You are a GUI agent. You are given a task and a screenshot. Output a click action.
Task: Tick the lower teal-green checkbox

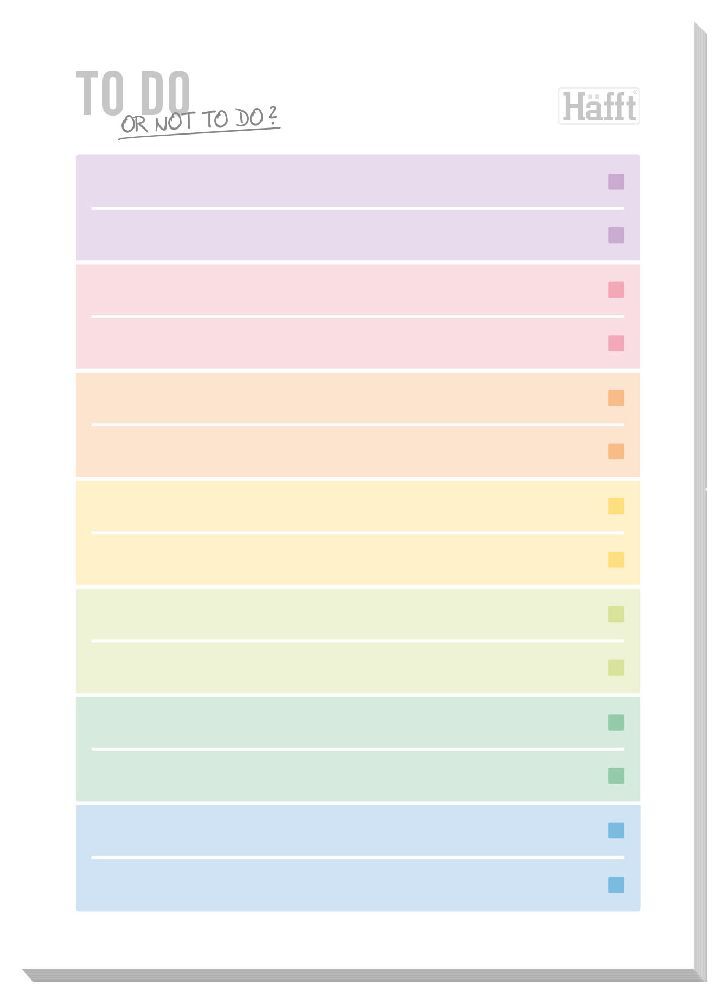[x=615, y=776]
